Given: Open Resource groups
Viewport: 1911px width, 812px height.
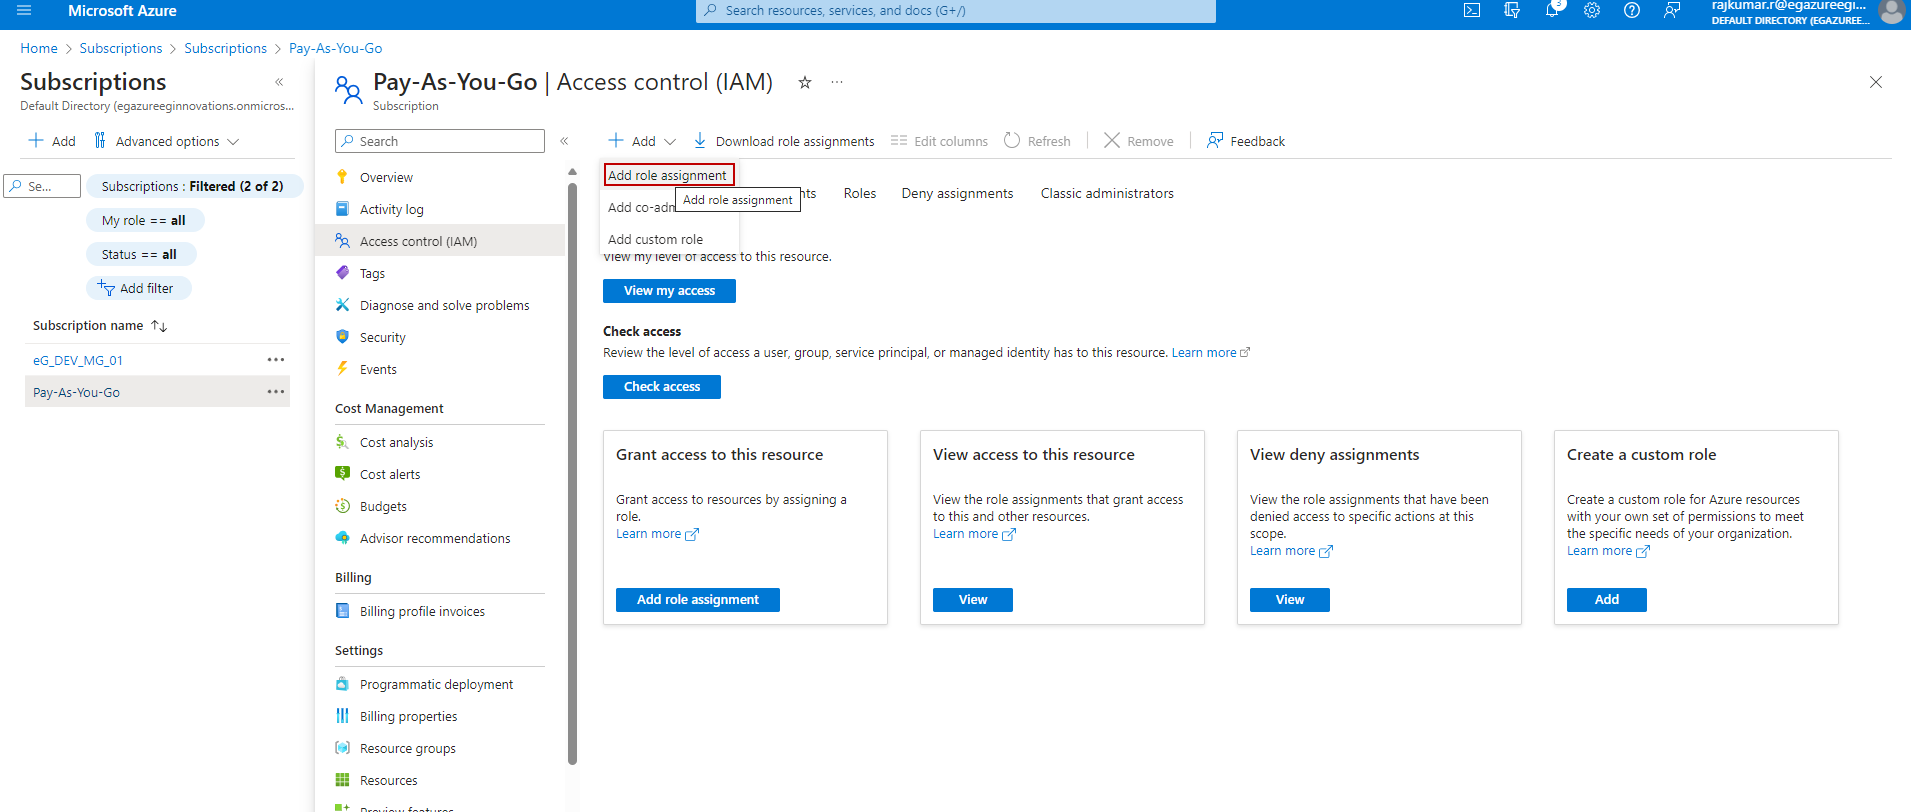Looking at the screenshot, I should [x=407, y=748].
